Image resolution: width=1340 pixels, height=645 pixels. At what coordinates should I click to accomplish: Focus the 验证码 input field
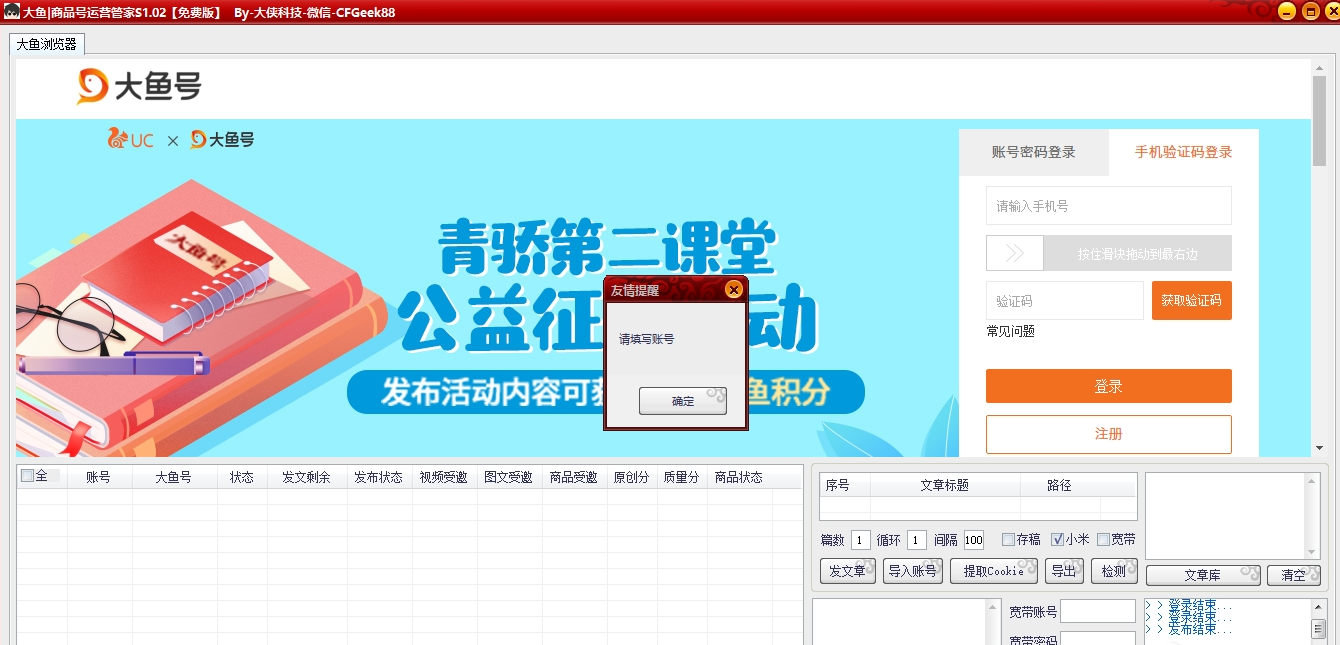1065,300
